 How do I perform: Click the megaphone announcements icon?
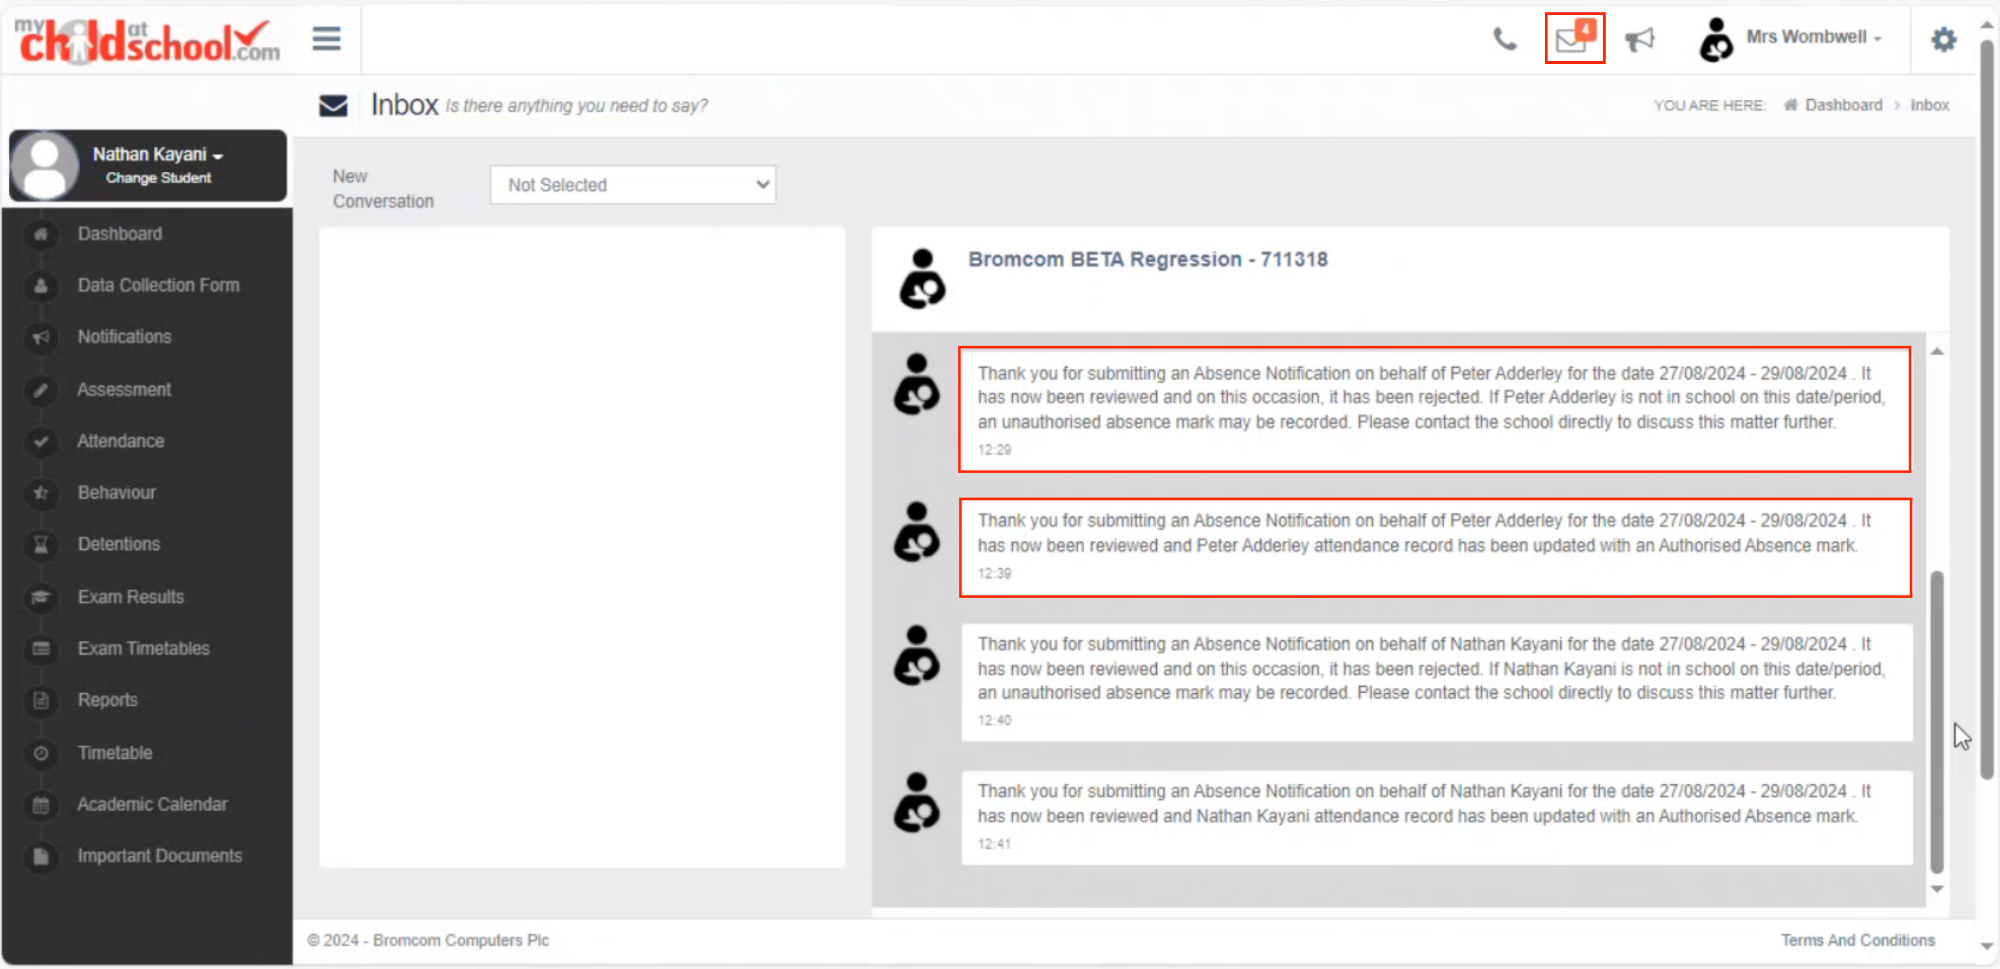pos(1640,38)
